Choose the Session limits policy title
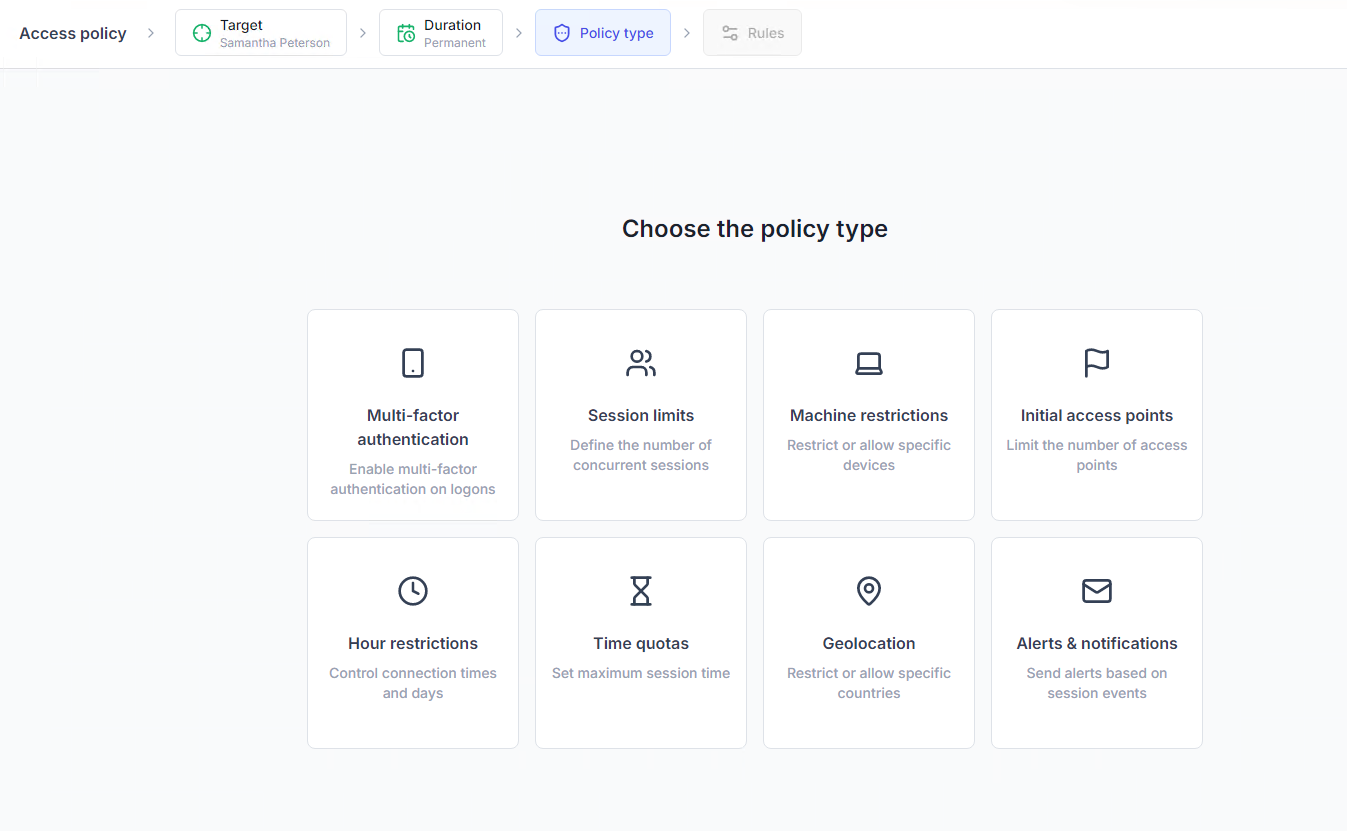This screenshot has height=831, width=1347. point(641,415)
